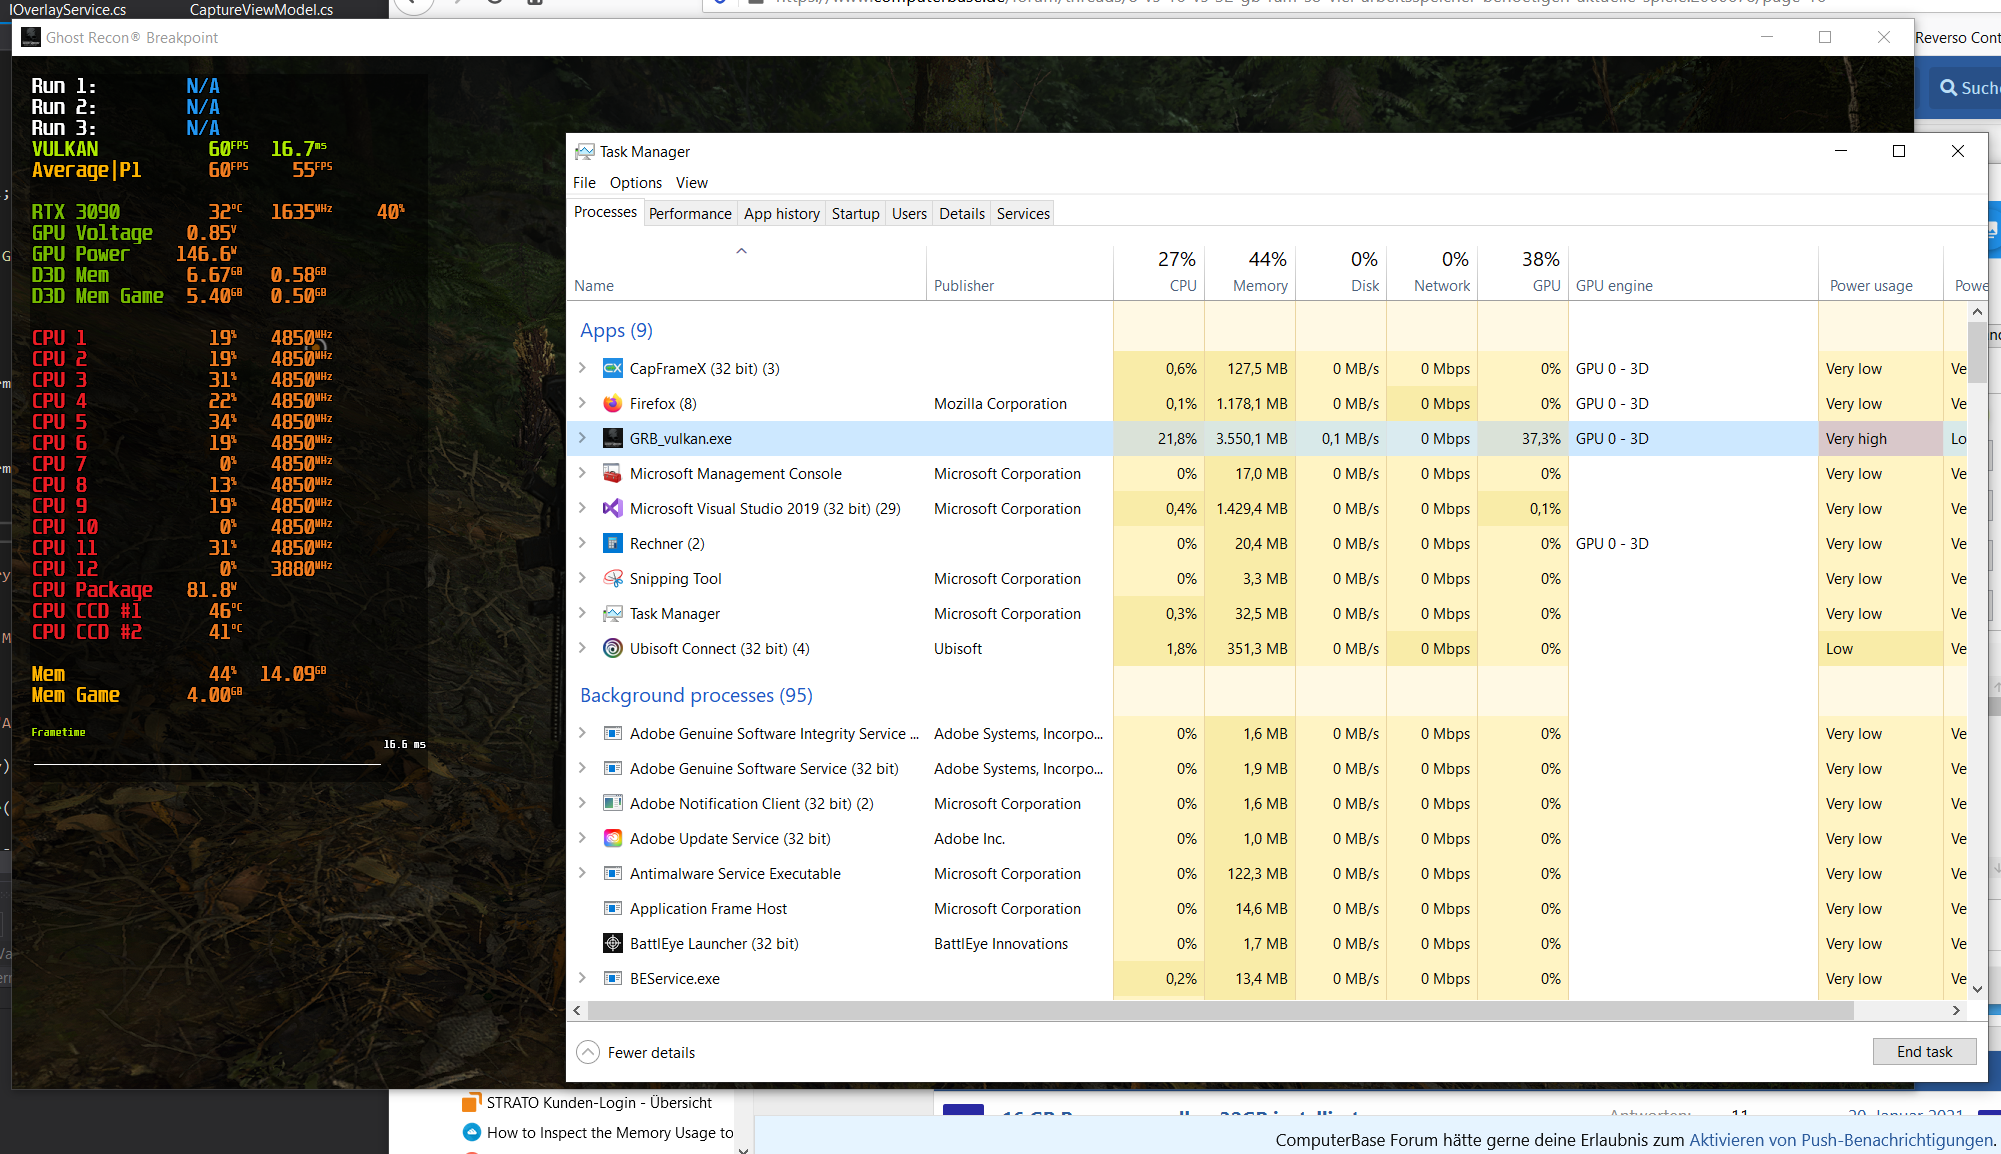Click the BattlEye Launcher icon

(x=613, y=944)
